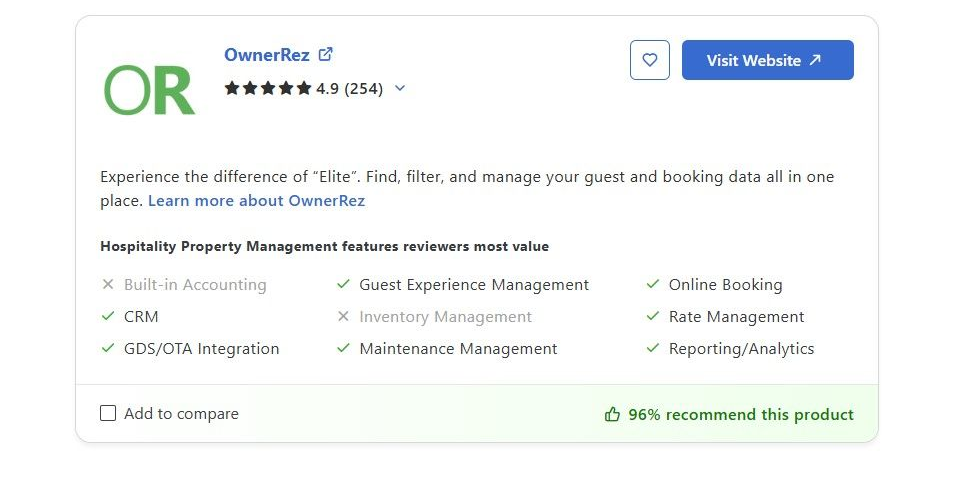Click the checkmark beside Maintenance Management
The image size is (979, 479).
click(x=343, y=348)
